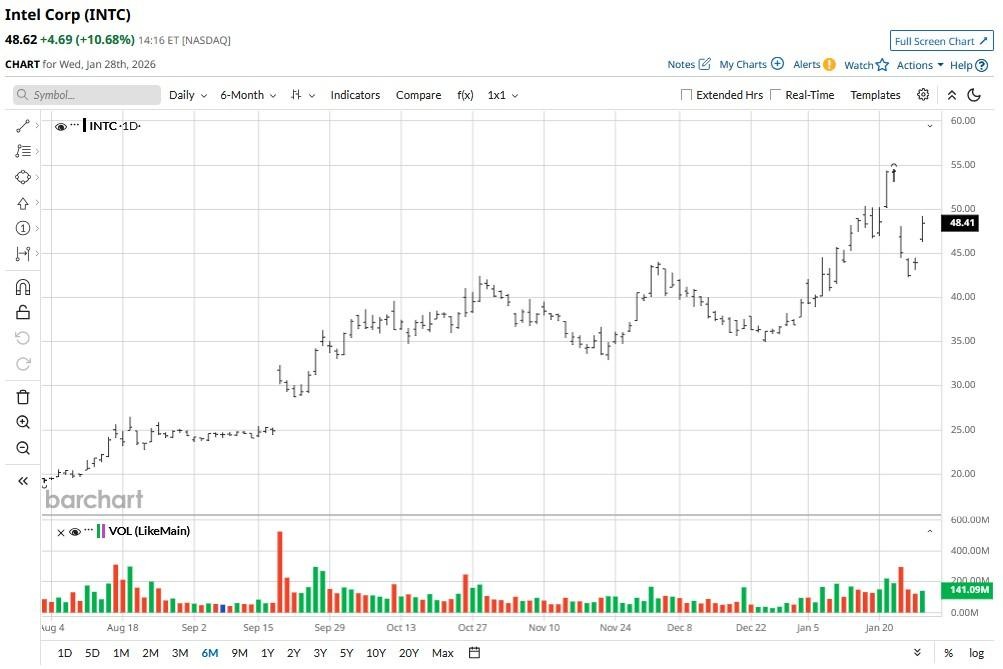Enable Real-Time checkbox
This screenshot has width=1003, height=669.
[775, 95]
